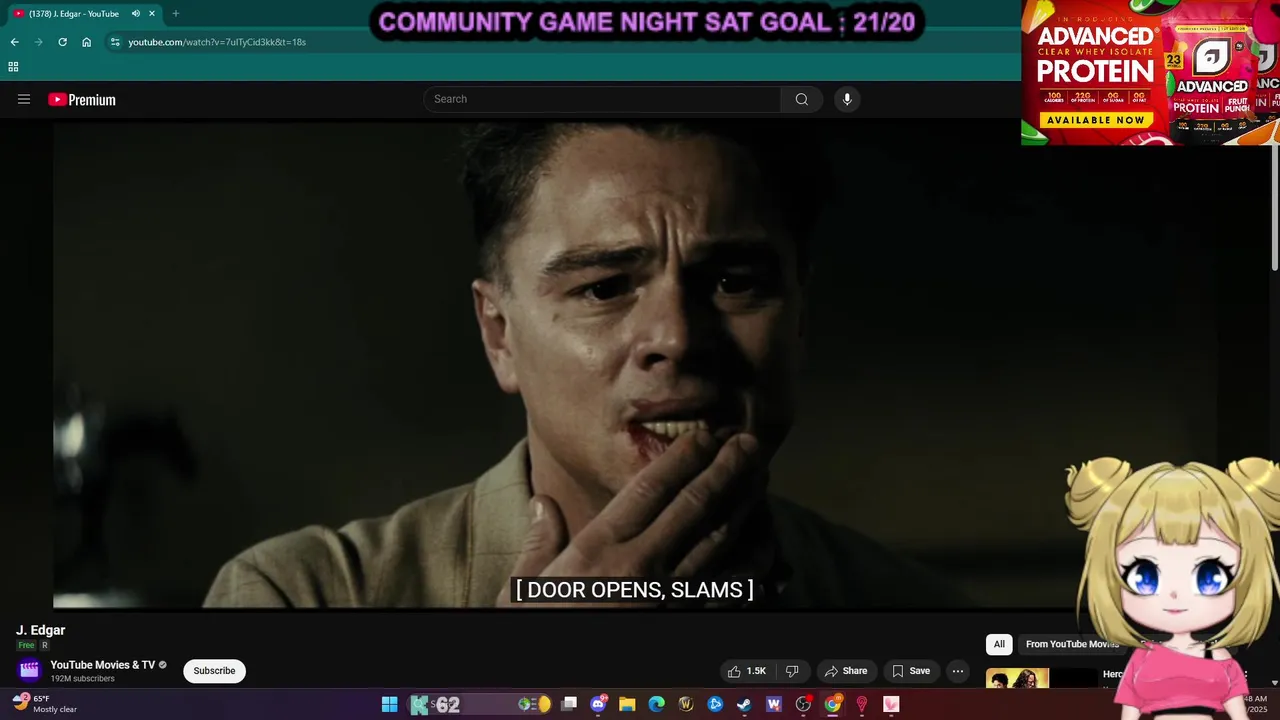This screenshot has height=720, width=1280.
Task: Open weather widget showing 65°F
Action: [45, 704]
